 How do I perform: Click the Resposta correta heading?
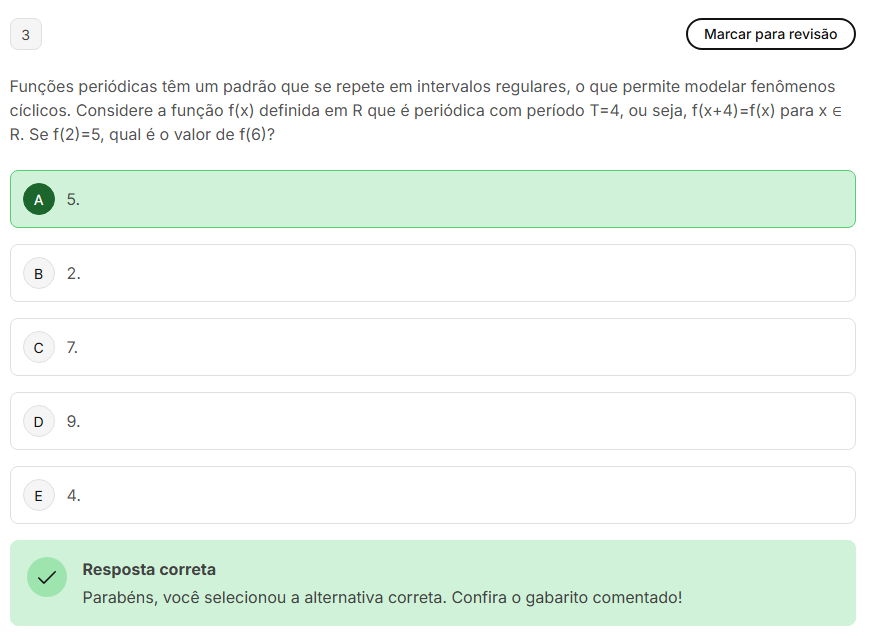click(148, 570)
